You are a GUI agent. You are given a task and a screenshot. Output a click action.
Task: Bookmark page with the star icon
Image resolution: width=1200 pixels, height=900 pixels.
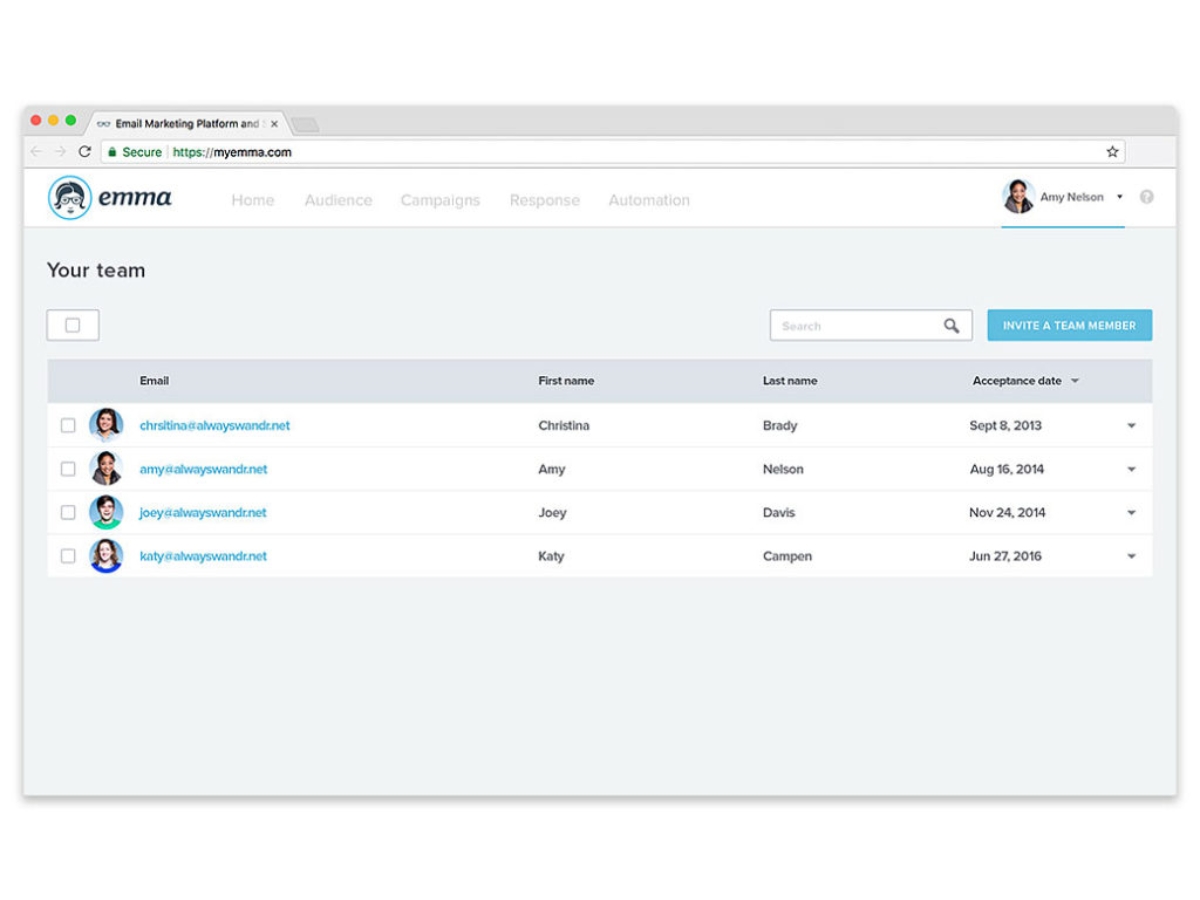pyautogui.click(x=1112, y=152)
